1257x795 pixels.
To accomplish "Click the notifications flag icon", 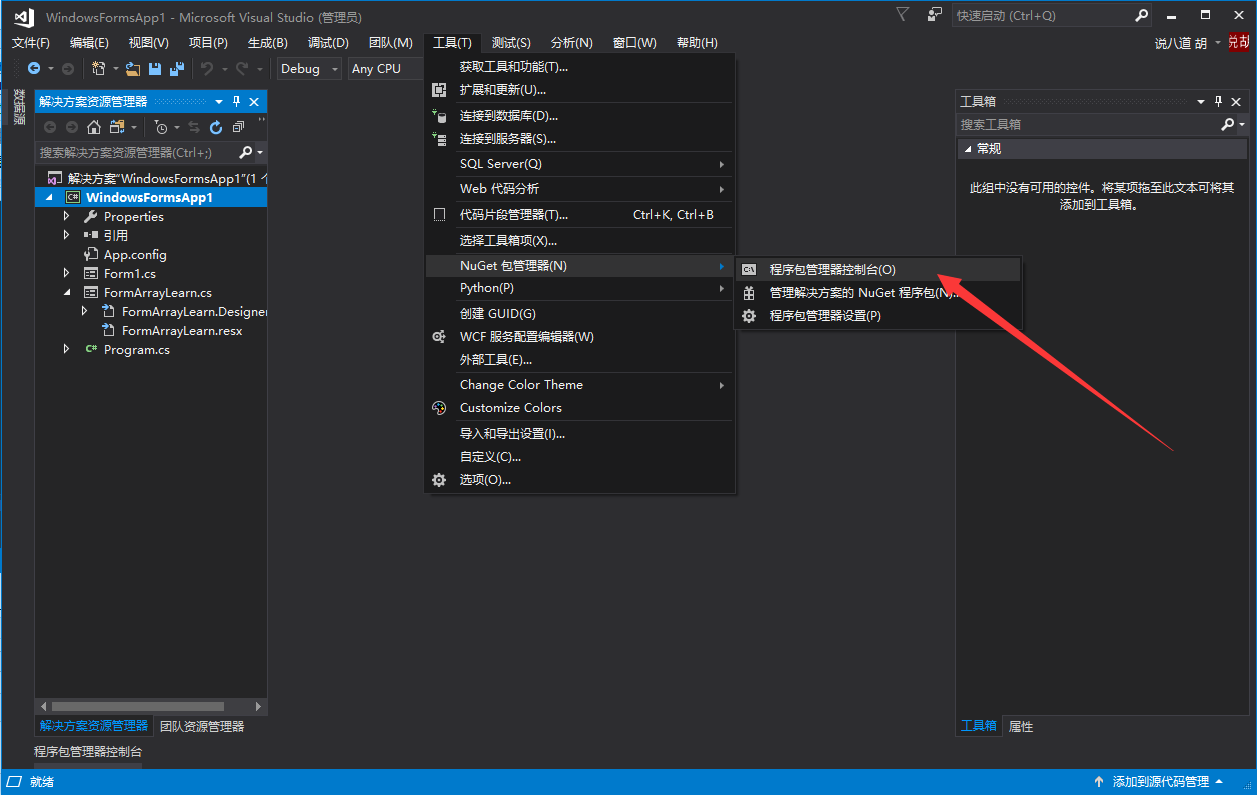I will [x=902, y=15].
